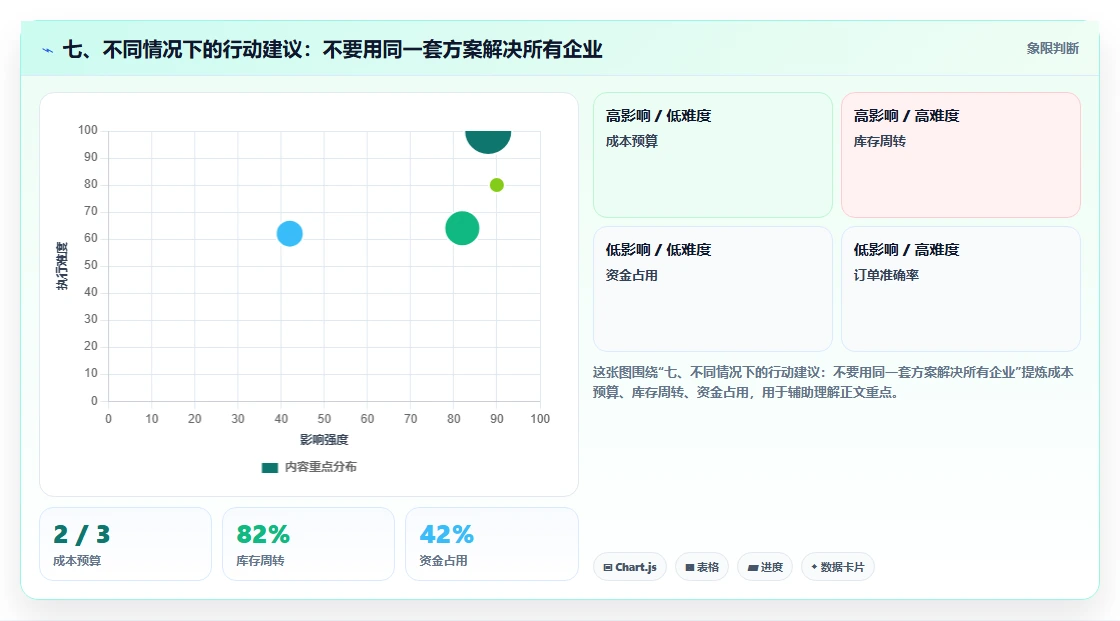The width and height of the screenshot is (1120, 621).
Task: Select the 数据卡片 tag chip
Action: pos(838,567)
